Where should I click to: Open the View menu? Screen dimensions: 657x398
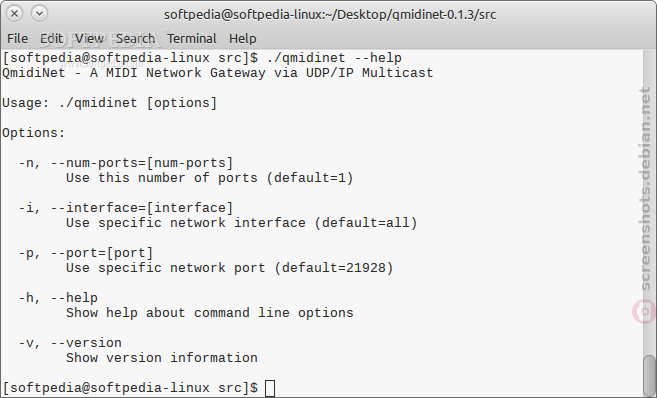tap(89, 39)
